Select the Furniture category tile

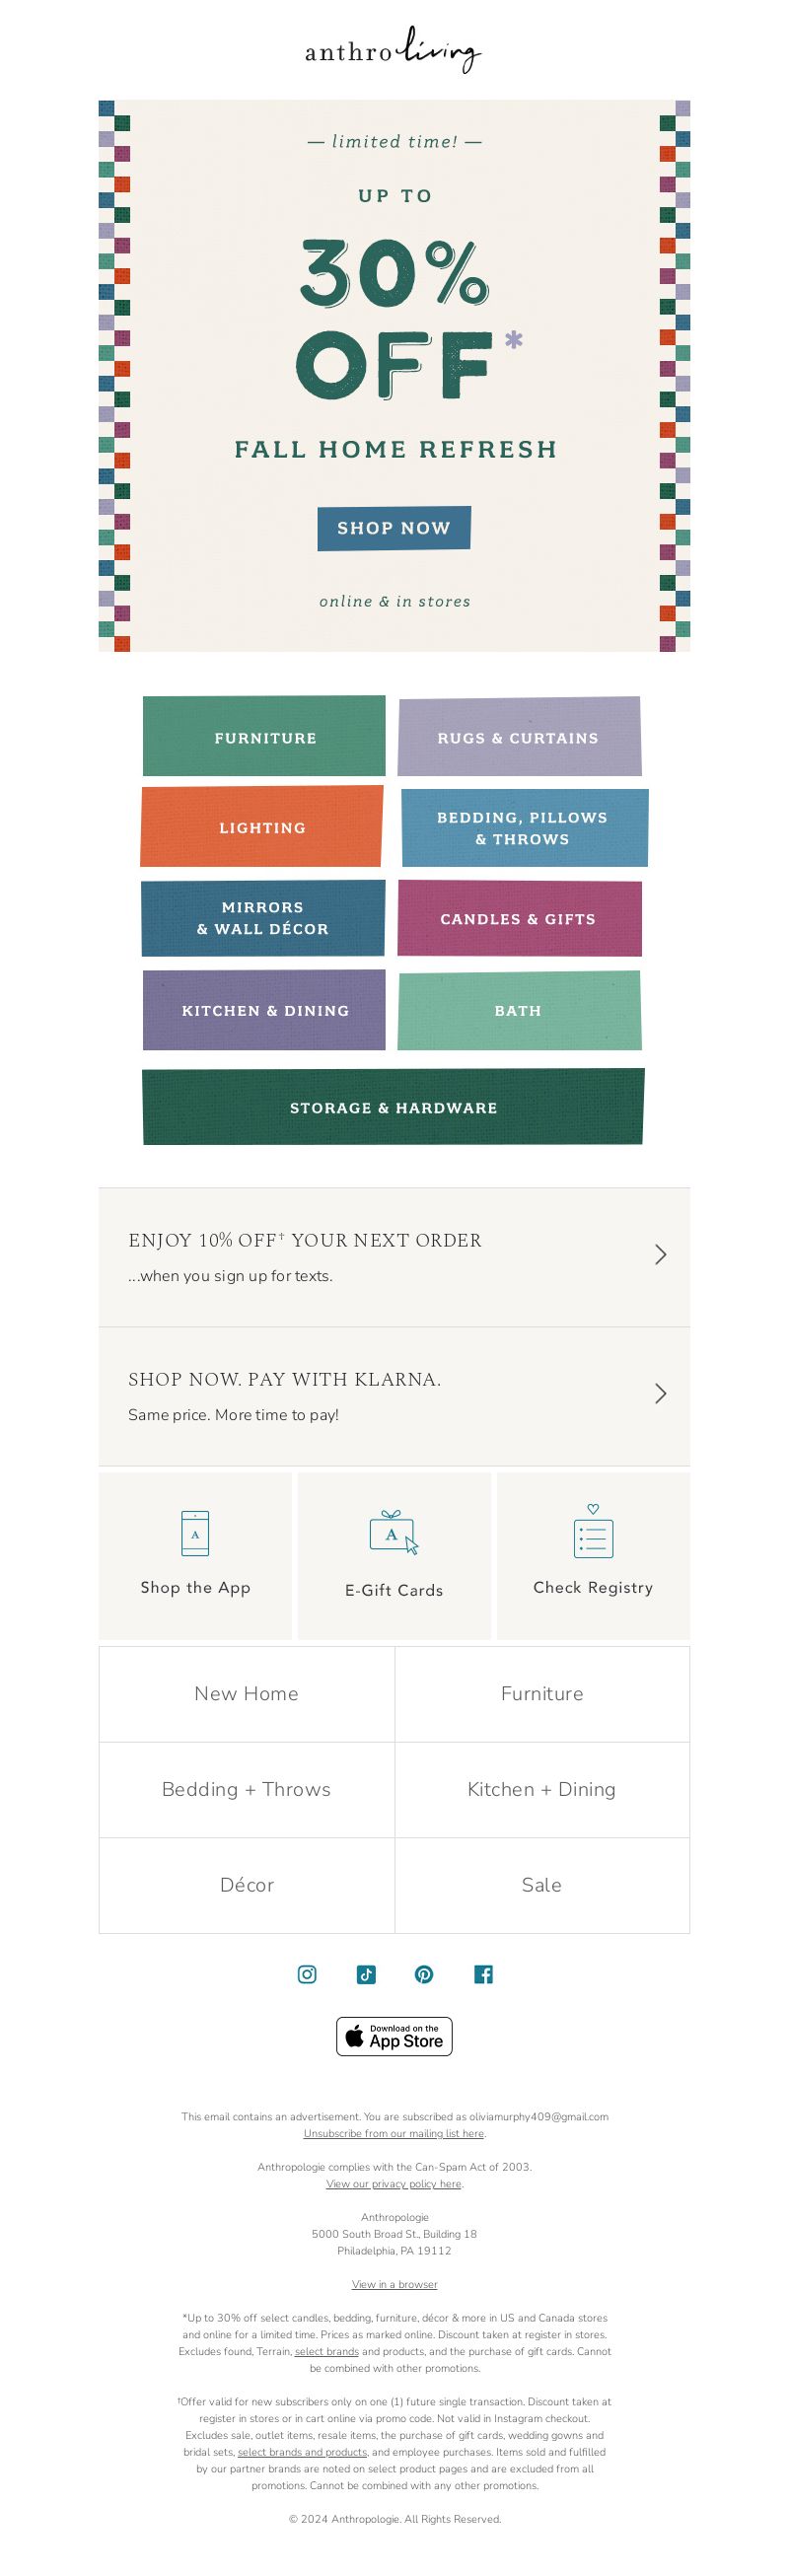(264, 736)
